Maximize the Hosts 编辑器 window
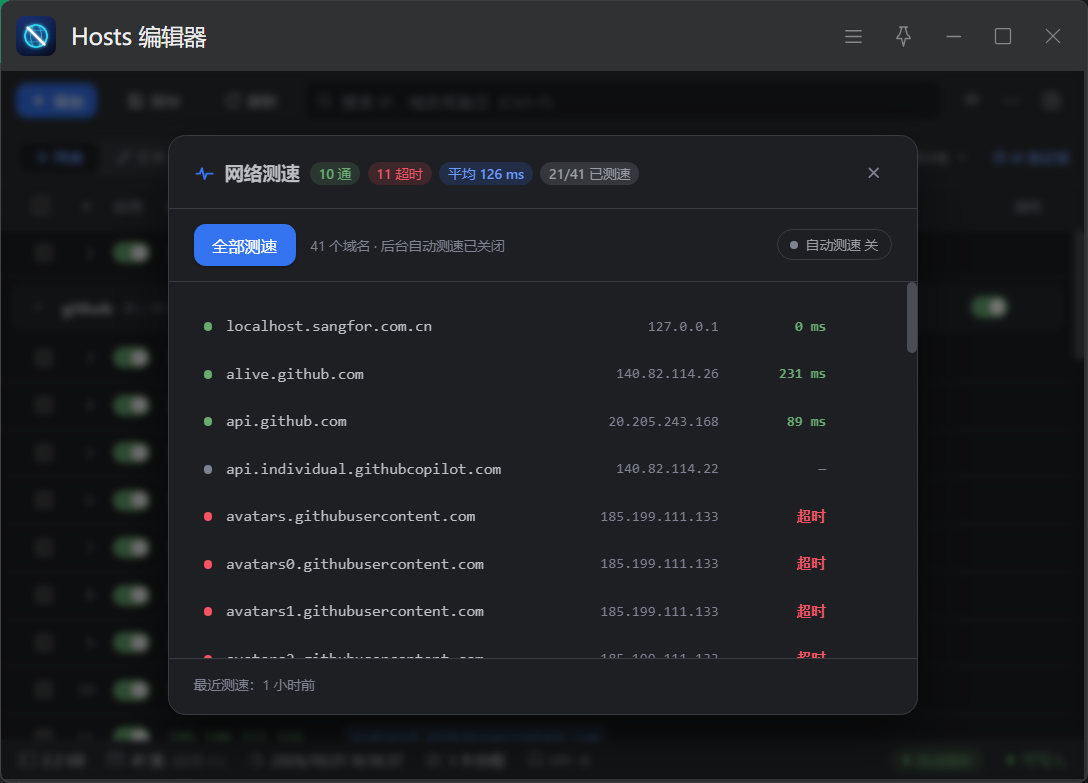Viewport: 1088px width, 783px height. click(x=1003, y=36)
